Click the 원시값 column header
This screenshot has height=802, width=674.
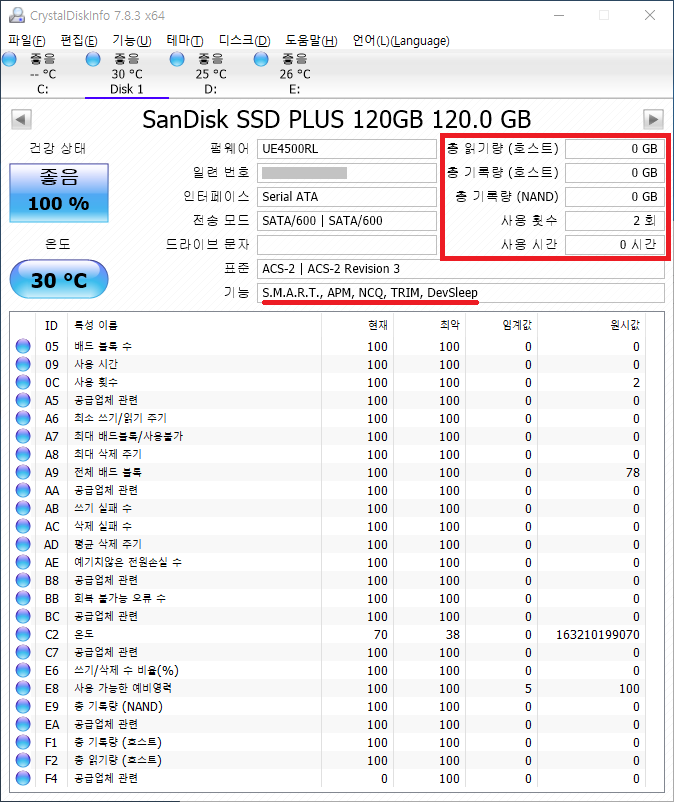pyautogui.click(x=592, y=325)
